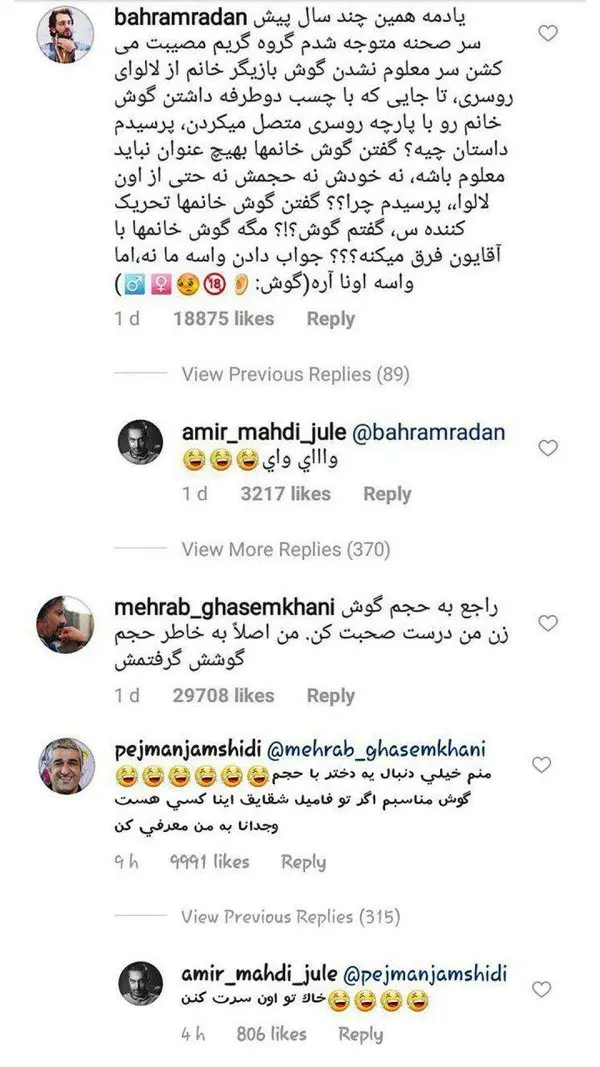Expand View Previous Replies (315)
This screenshot has width=600, height=1067.
[x=290, y=917]
